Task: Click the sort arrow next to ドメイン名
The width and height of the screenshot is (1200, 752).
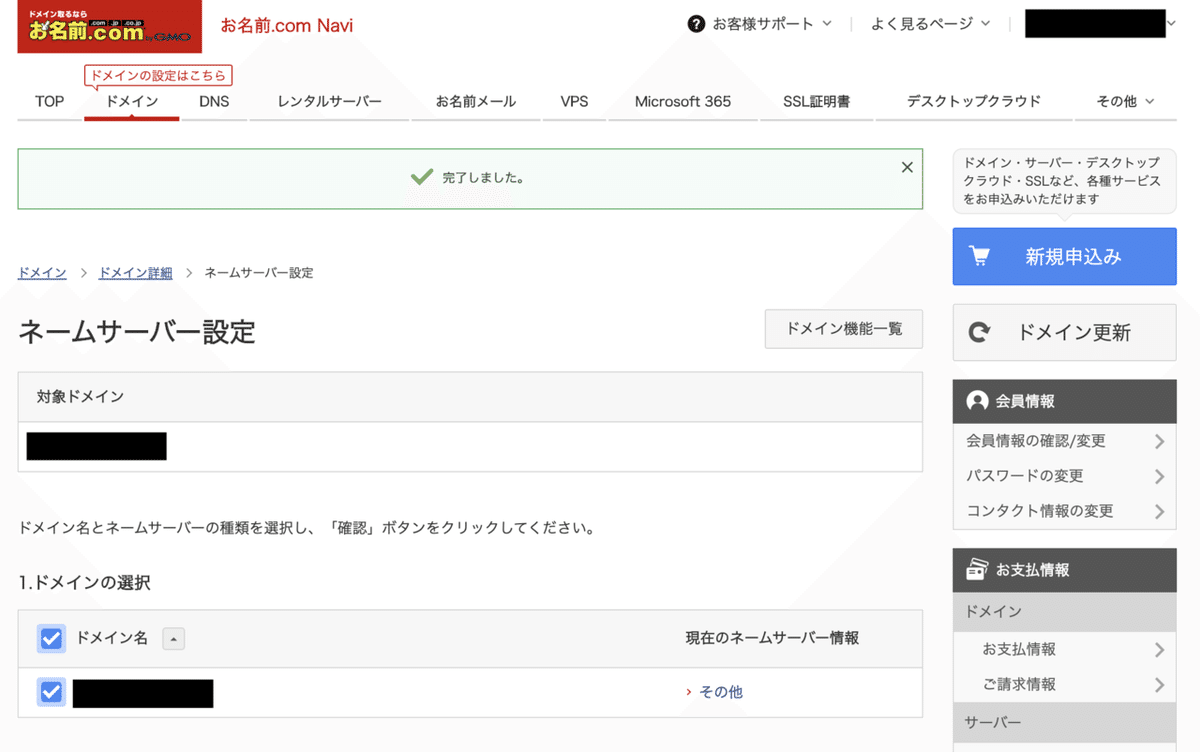Action: pos(173,638)
